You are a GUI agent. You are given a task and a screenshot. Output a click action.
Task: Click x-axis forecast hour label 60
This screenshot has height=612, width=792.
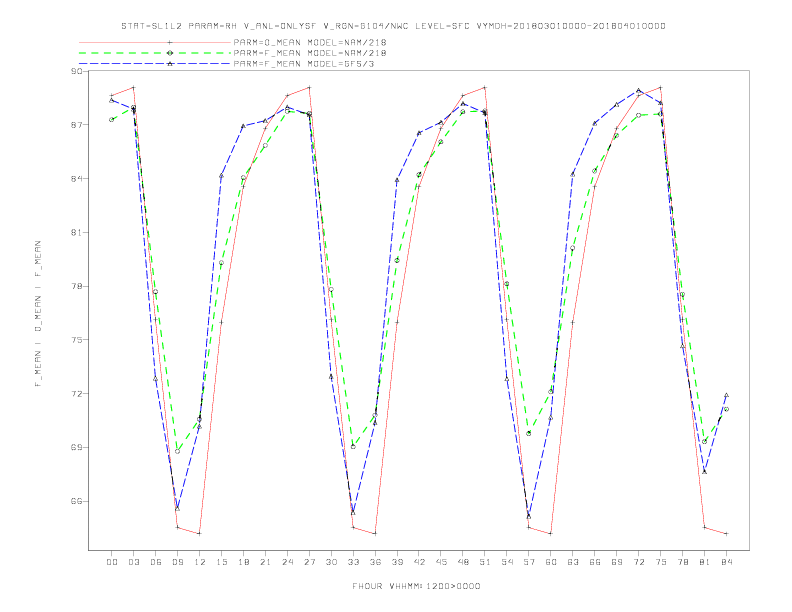(x=551, y=562)
